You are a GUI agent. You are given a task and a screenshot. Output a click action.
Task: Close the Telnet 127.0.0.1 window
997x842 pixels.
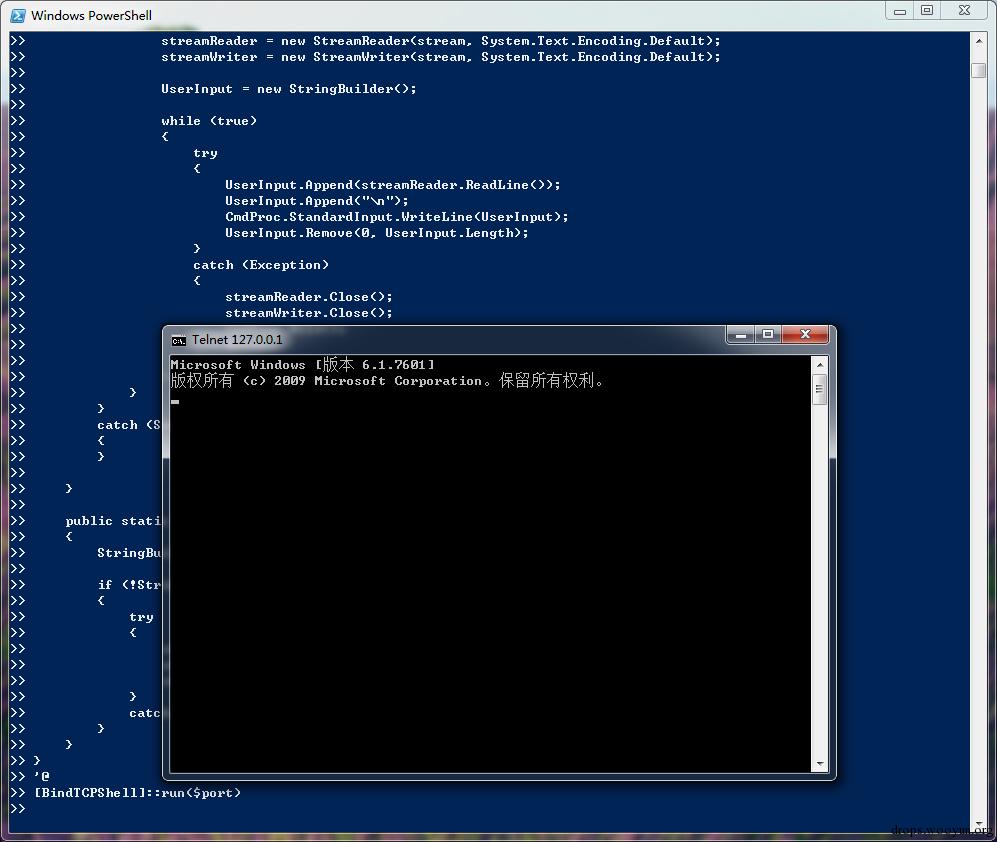805,335
